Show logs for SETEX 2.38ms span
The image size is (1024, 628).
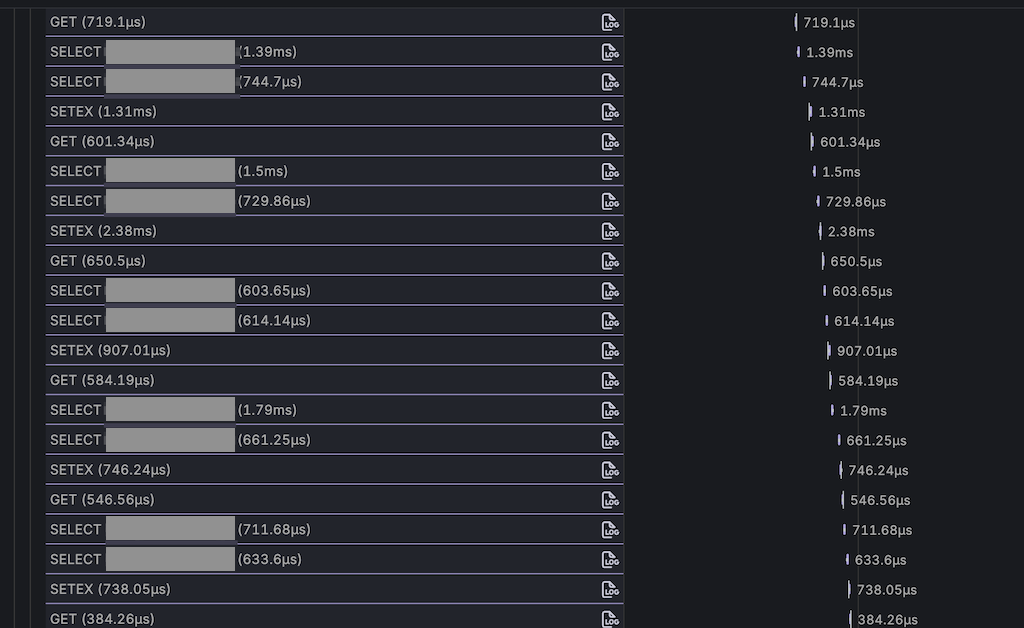[610, 232]
